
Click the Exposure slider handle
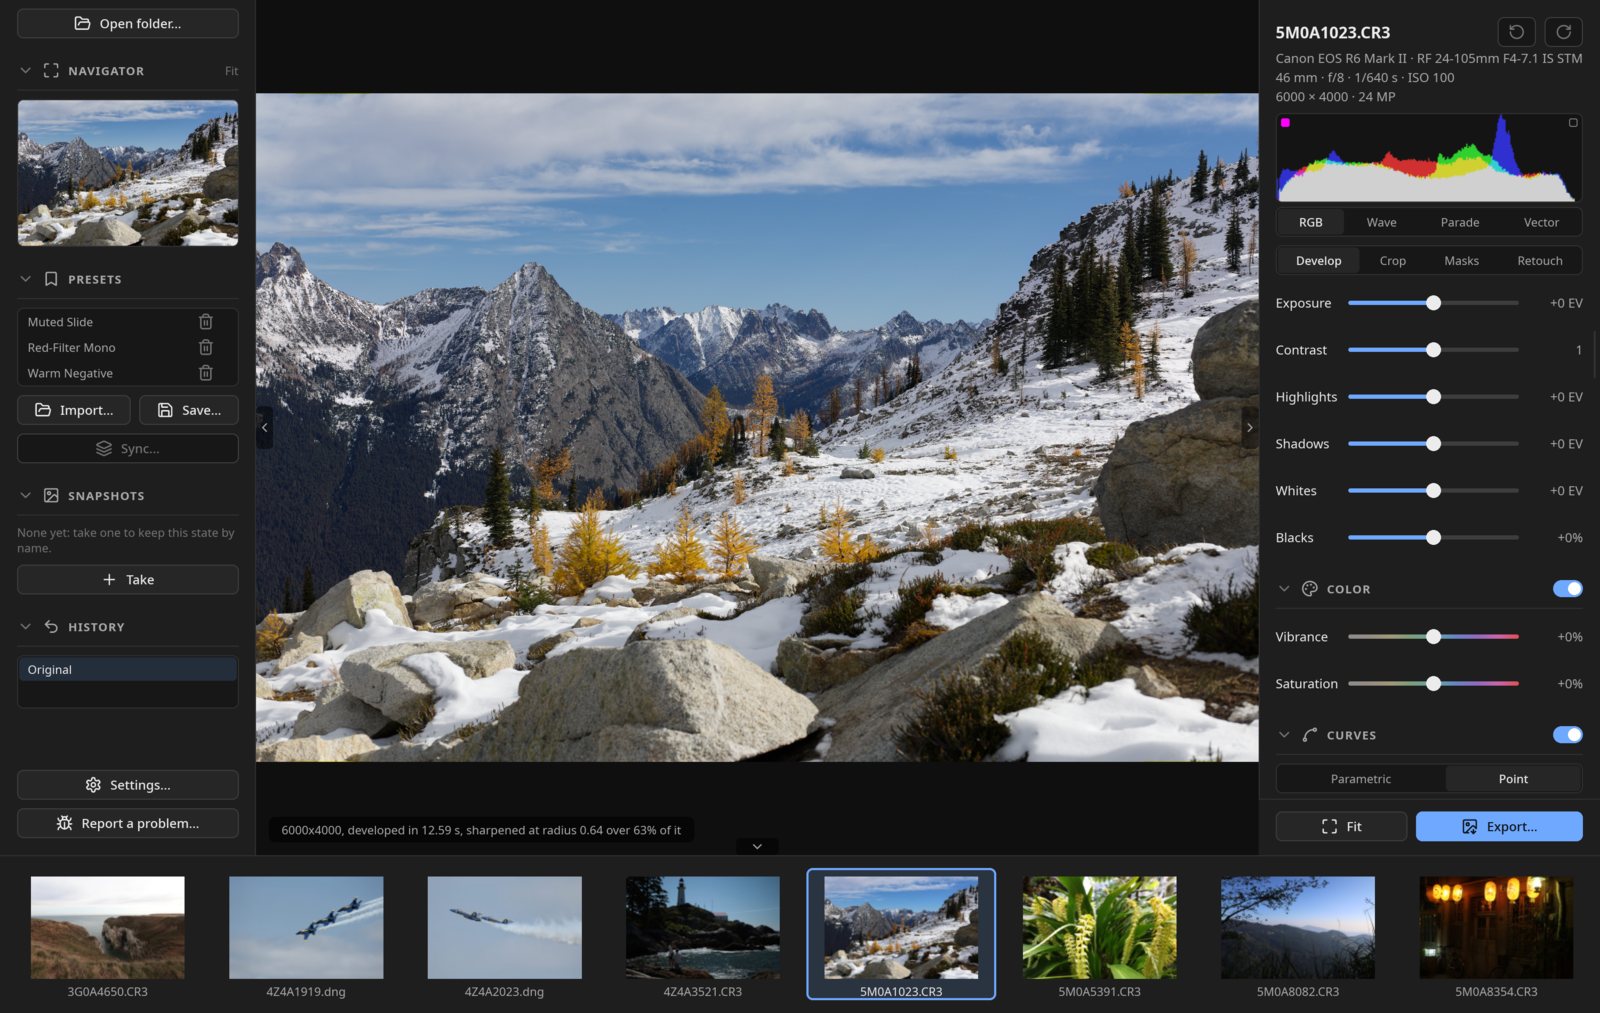pos(1433,303)
